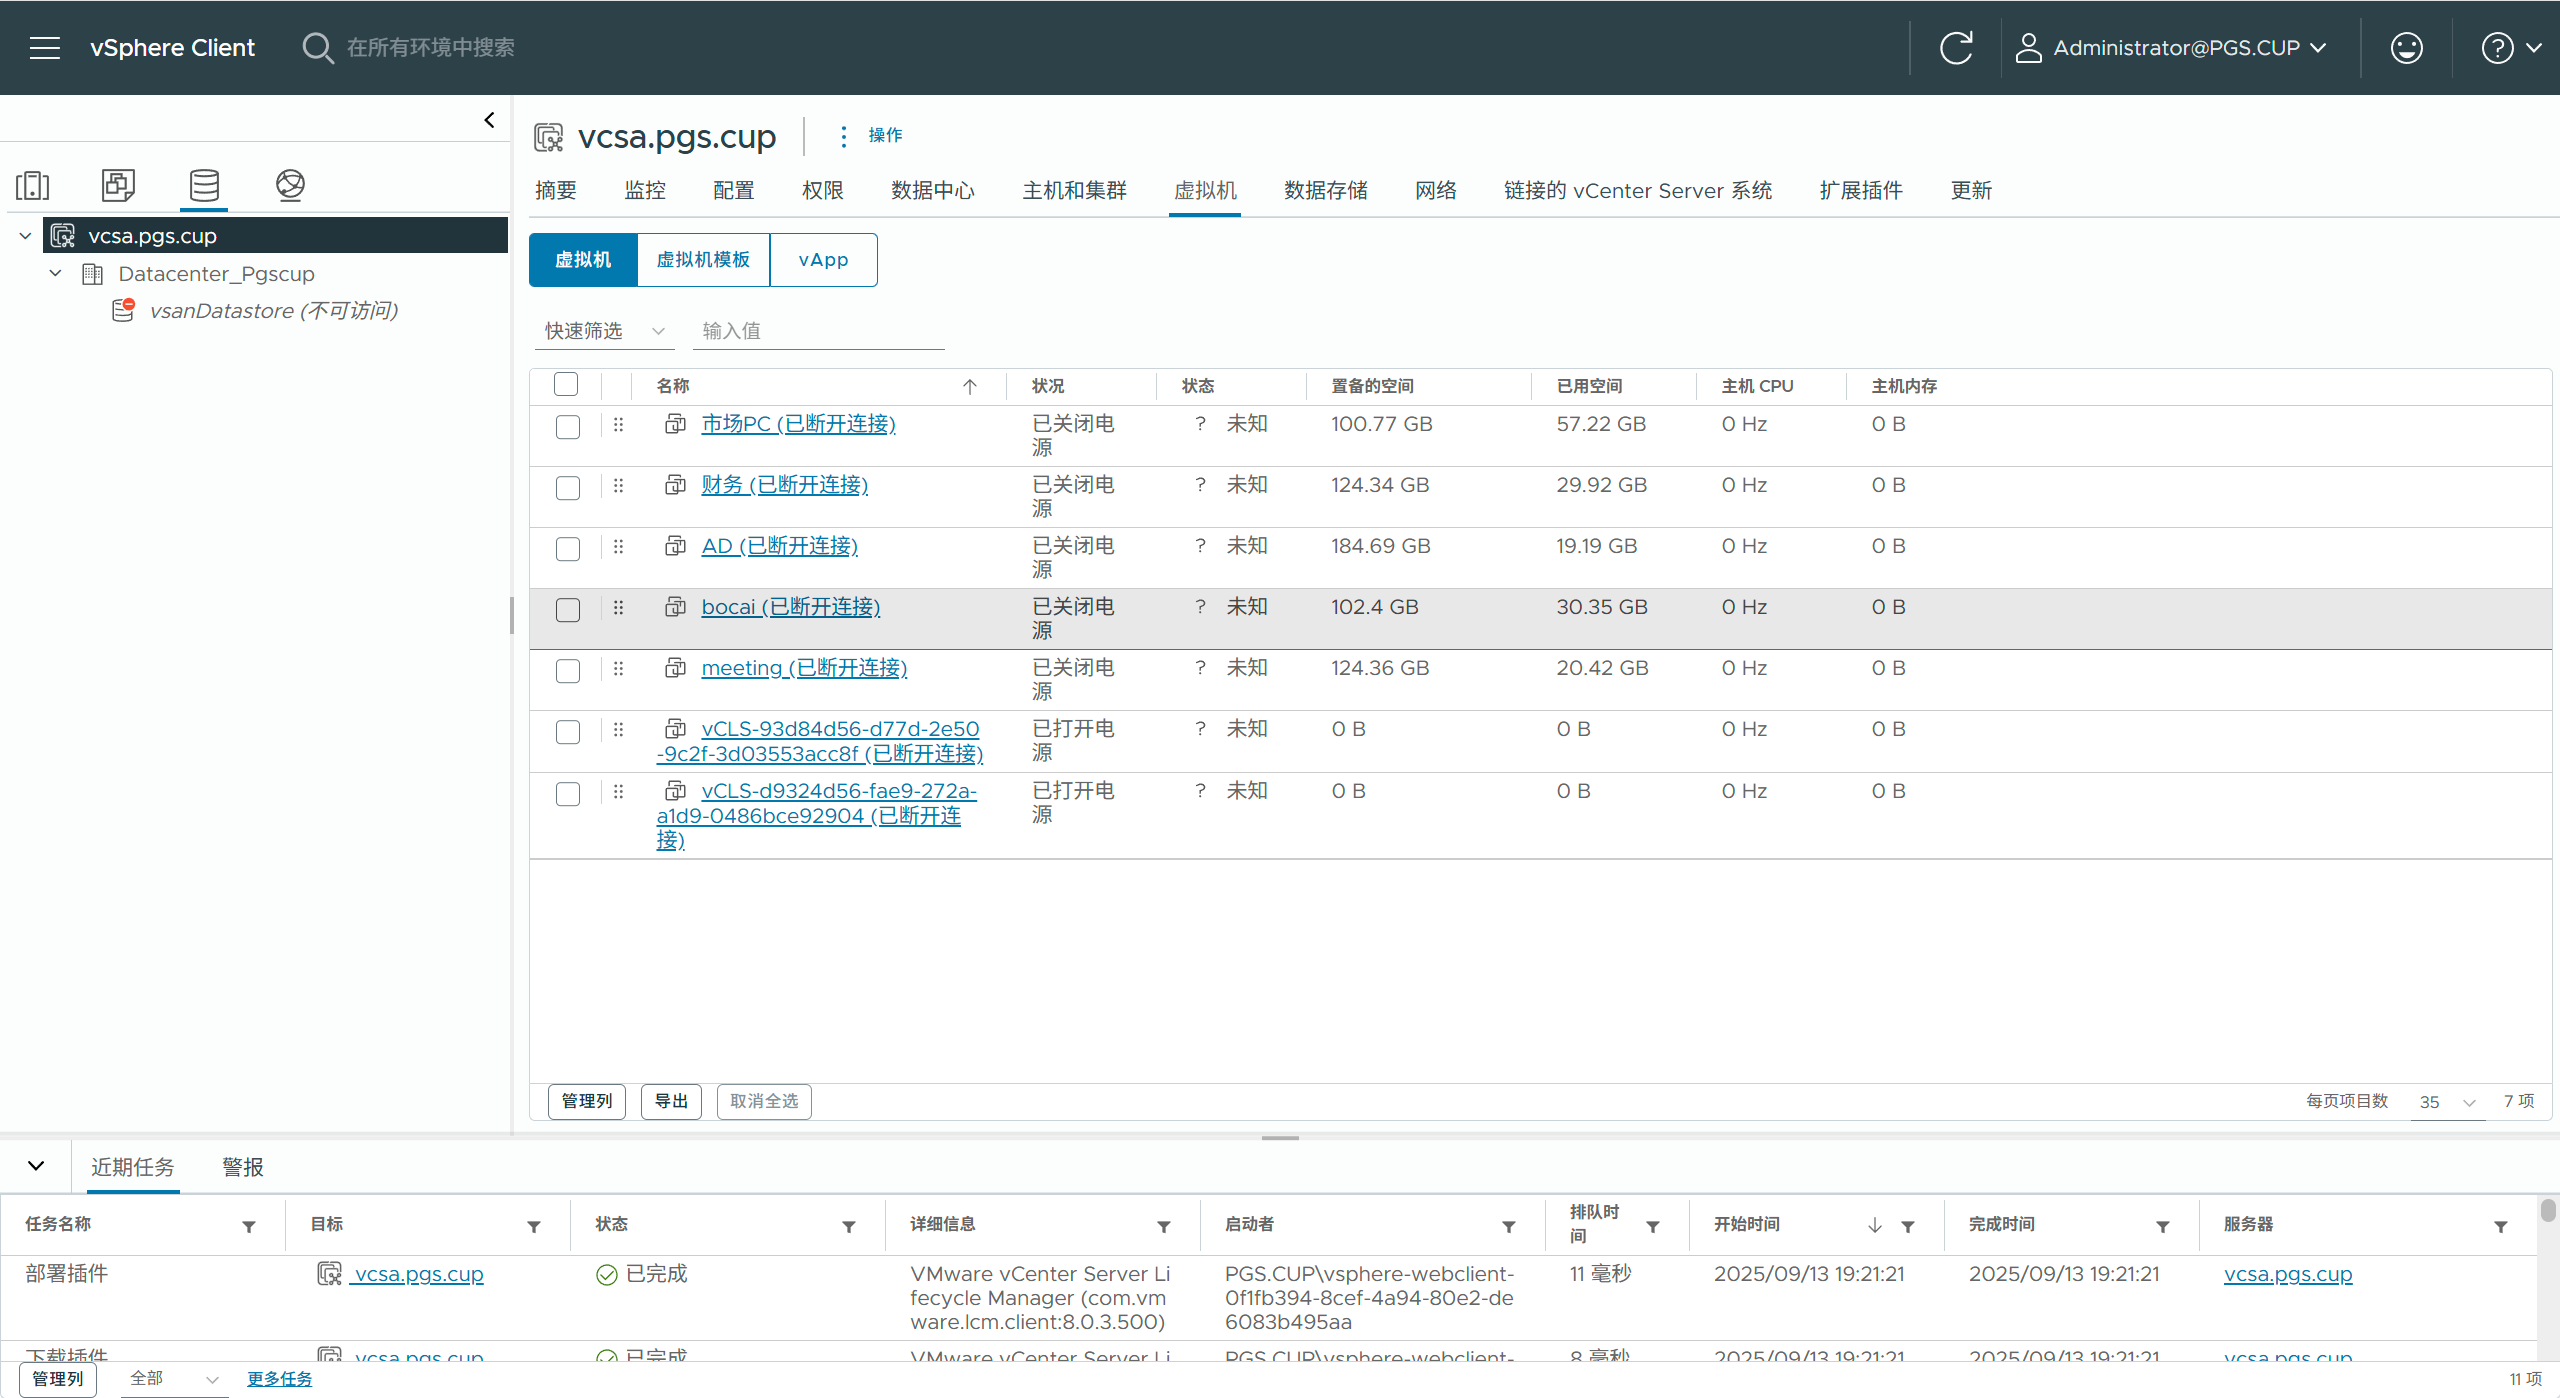Open the 虚拟机模板 sub-tab
Viewport: 2560px width, 1398px height.
coord(703,260)
